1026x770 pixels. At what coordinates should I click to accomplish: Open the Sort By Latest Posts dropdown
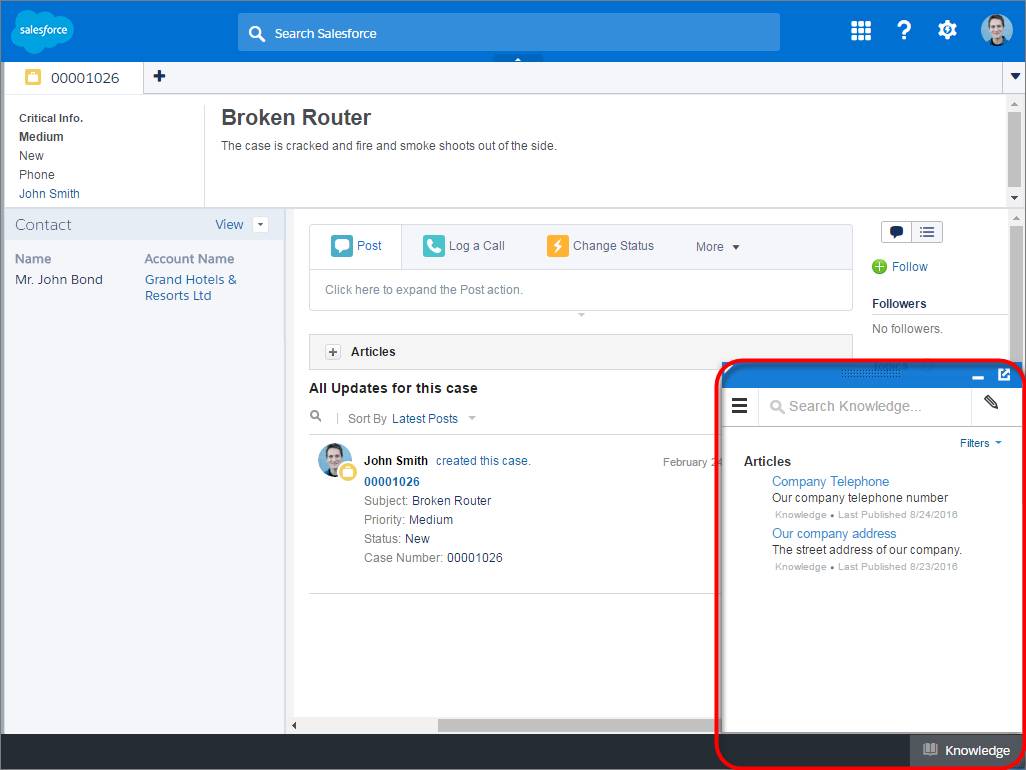434,419
